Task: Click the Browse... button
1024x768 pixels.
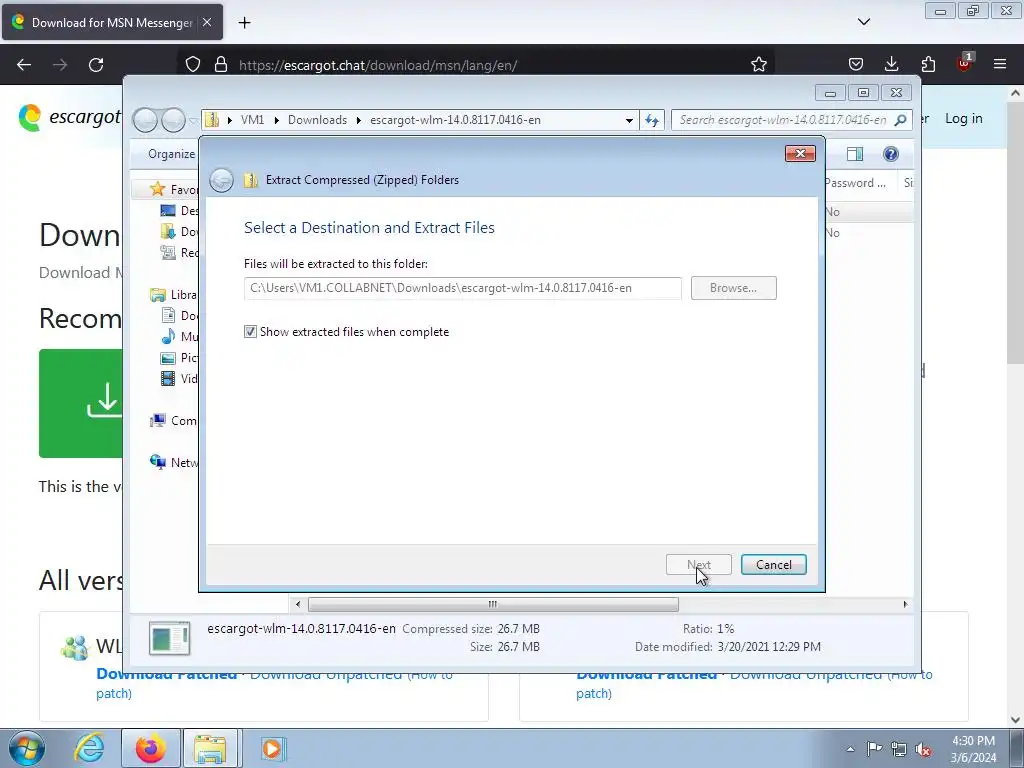Action: click(x=733, y=288)
